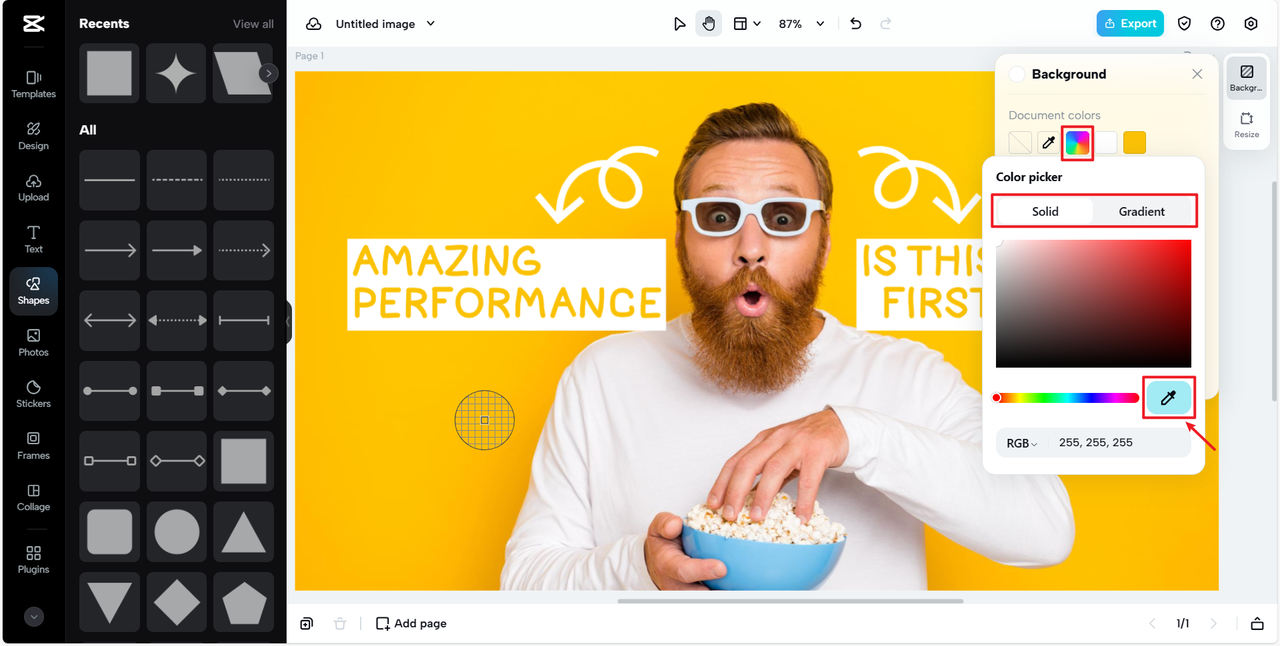The width and height of the screenshot is (1280, 646).
Task: Insert the rounded square shape
Action: click(109, 532)
